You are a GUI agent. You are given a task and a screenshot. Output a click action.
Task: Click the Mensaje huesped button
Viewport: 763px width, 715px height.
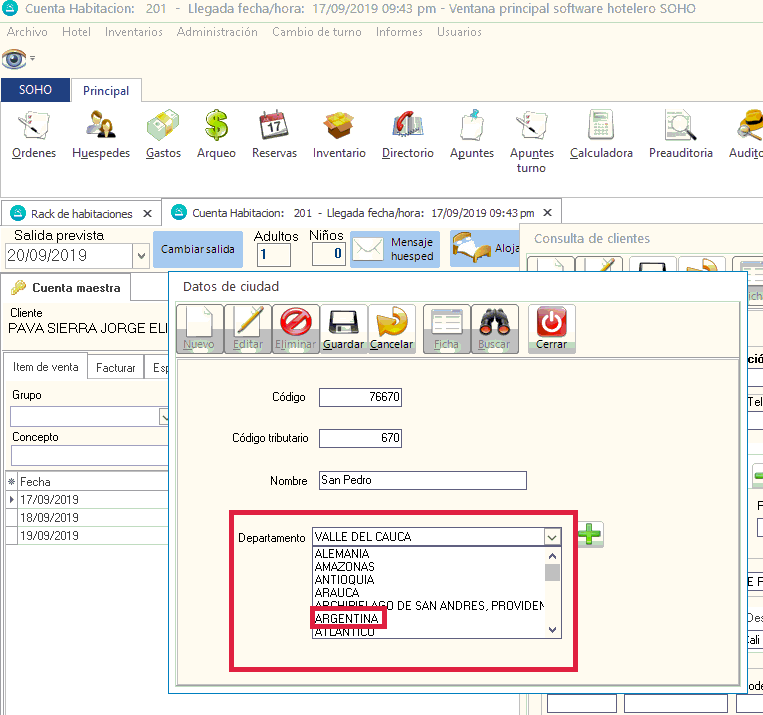(395, 249)
